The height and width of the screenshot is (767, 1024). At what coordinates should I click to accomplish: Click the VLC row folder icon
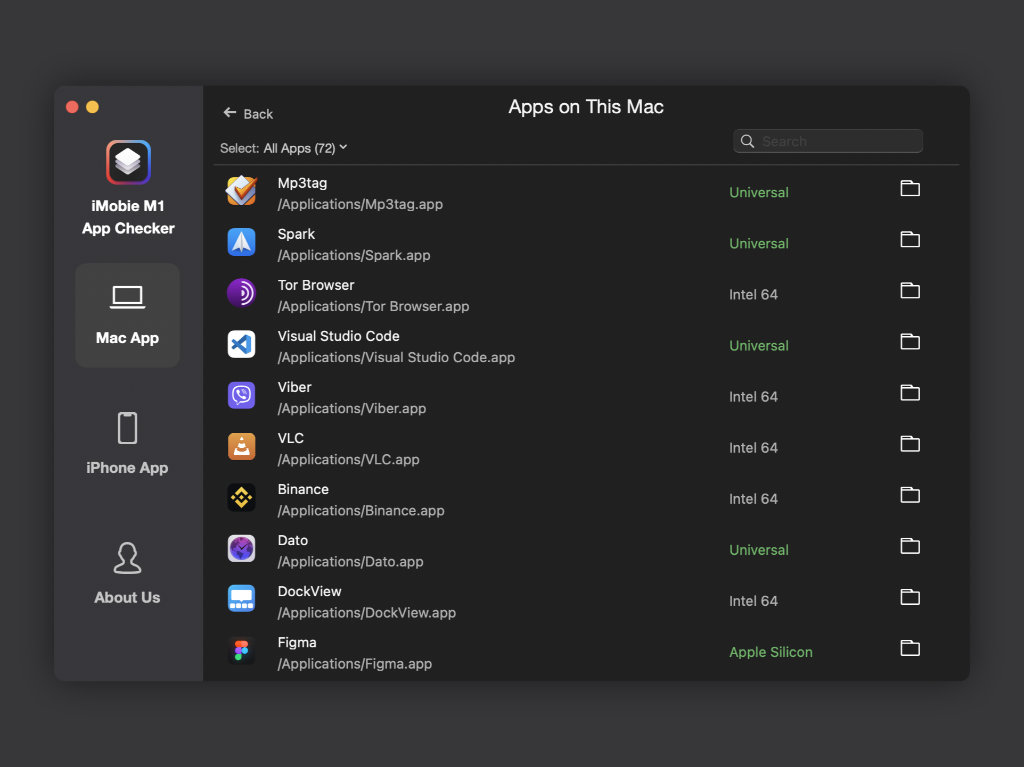pyautogui.click(x=910, y=444)
